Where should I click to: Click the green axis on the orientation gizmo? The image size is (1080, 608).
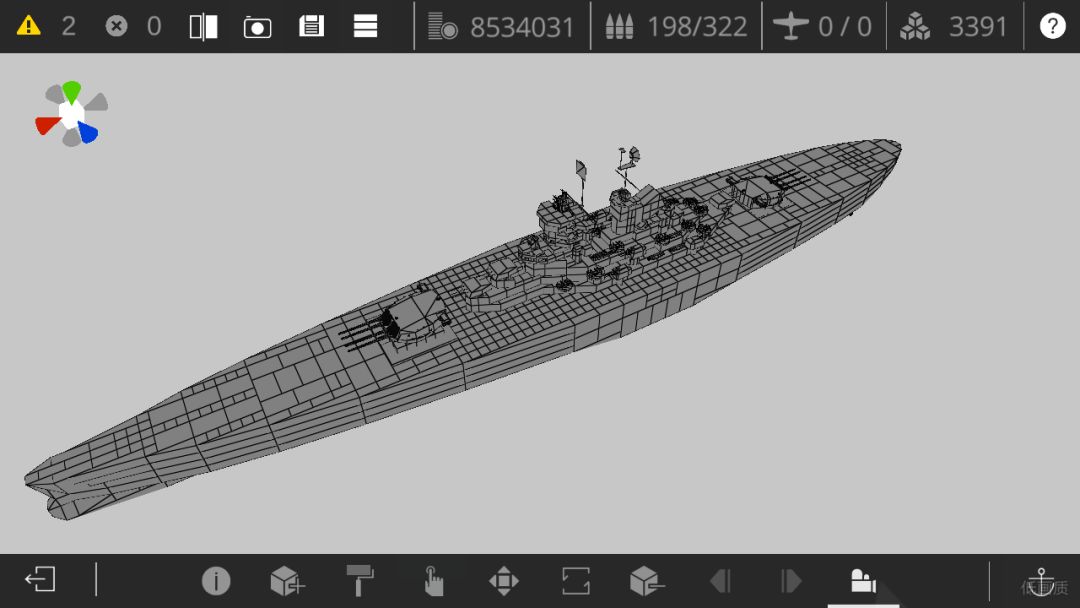click(x=72, y=92)
